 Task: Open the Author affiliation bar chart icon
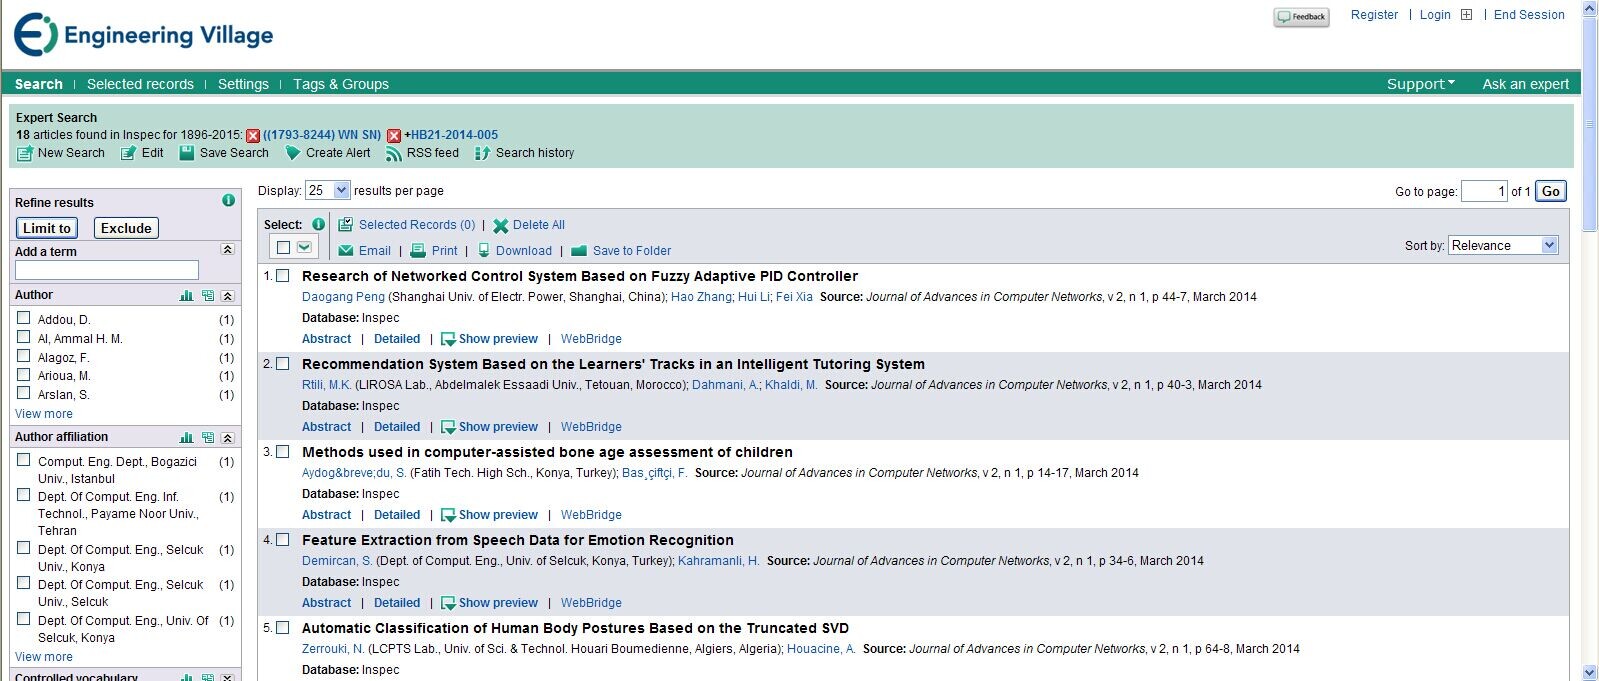(x=187, y=438)
